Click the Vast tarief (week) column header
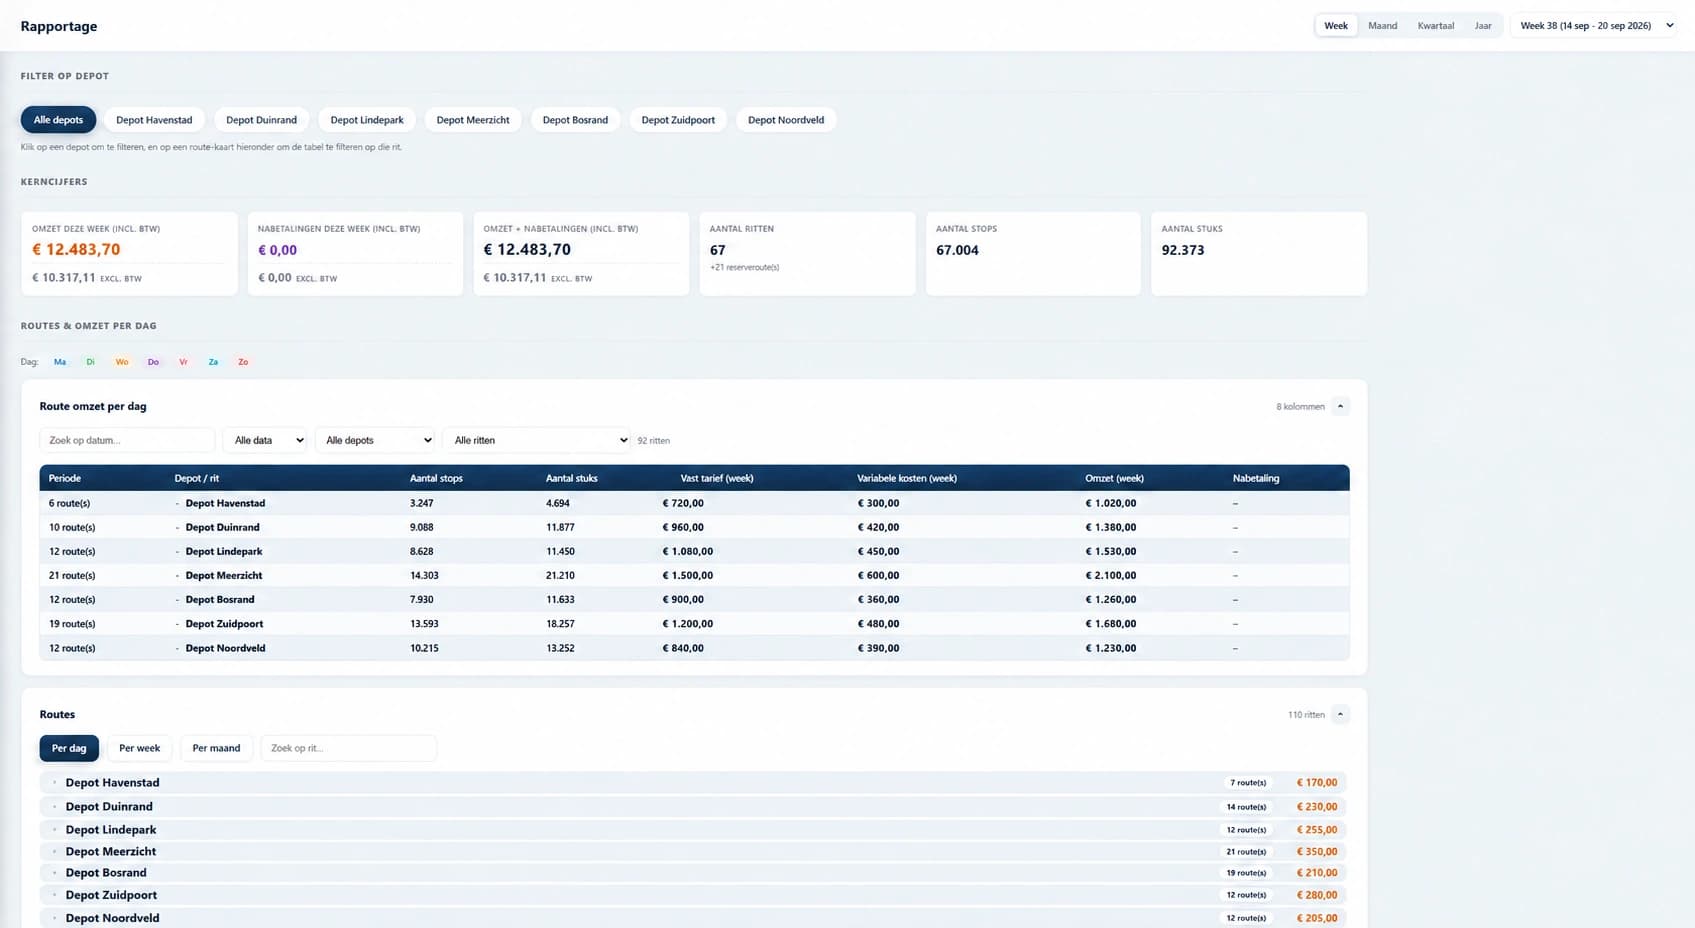 pos(717,478)
